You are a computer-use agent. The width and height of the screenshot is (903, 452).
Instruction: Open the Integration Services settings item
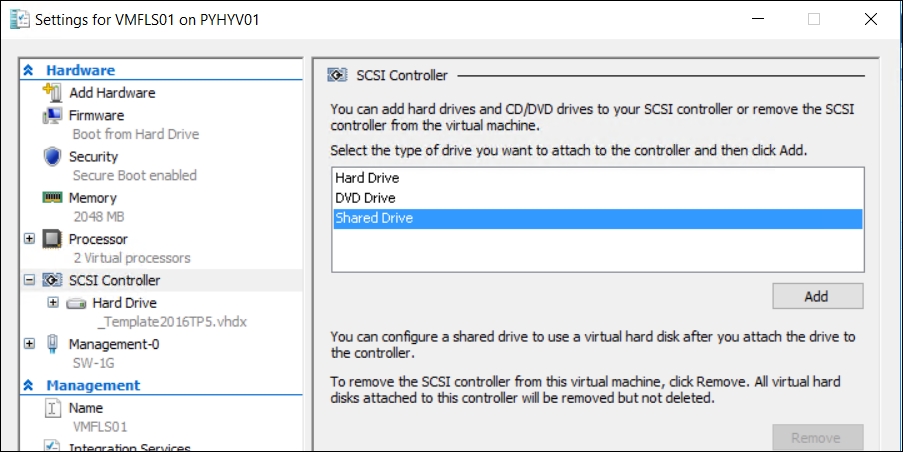click(130, 447)
